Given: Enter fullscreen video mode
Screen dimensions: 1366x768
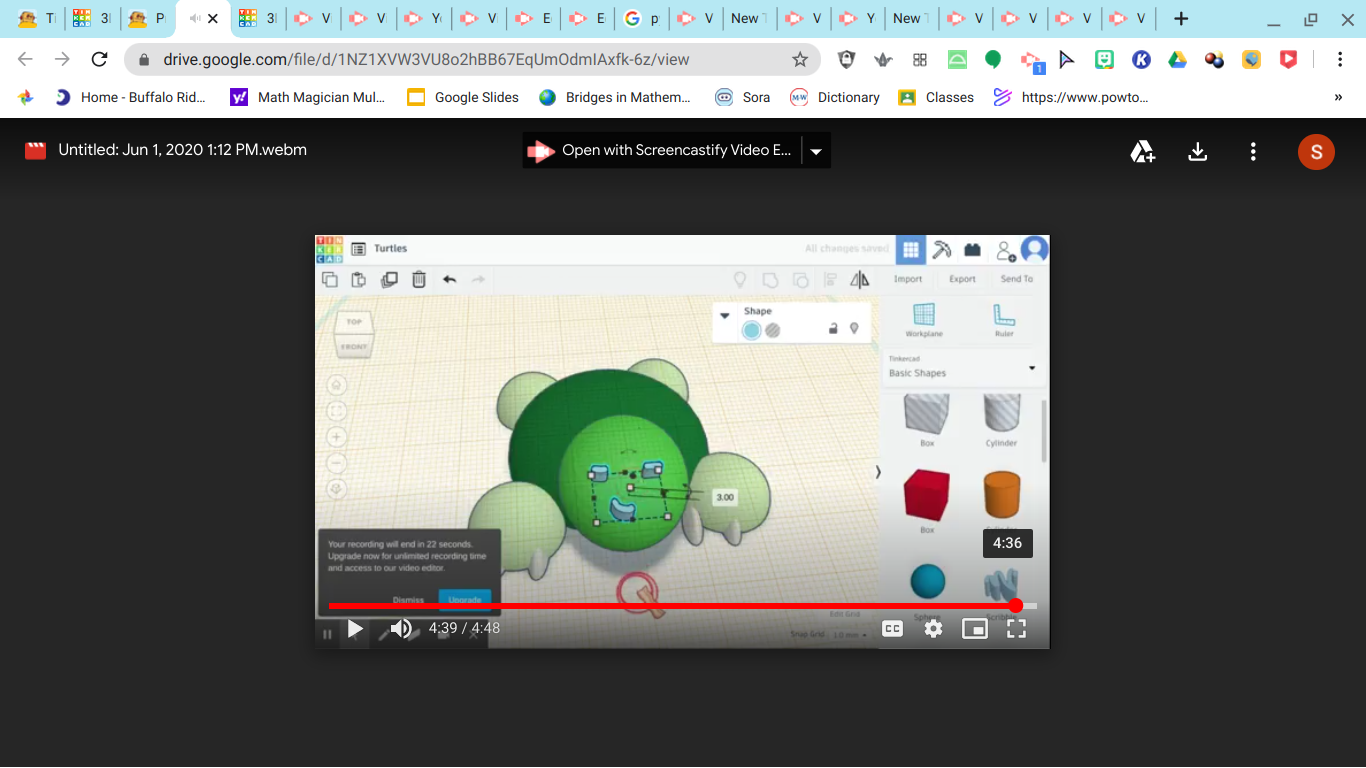Looking at the screenshot, I should (x=1016, y=629).
